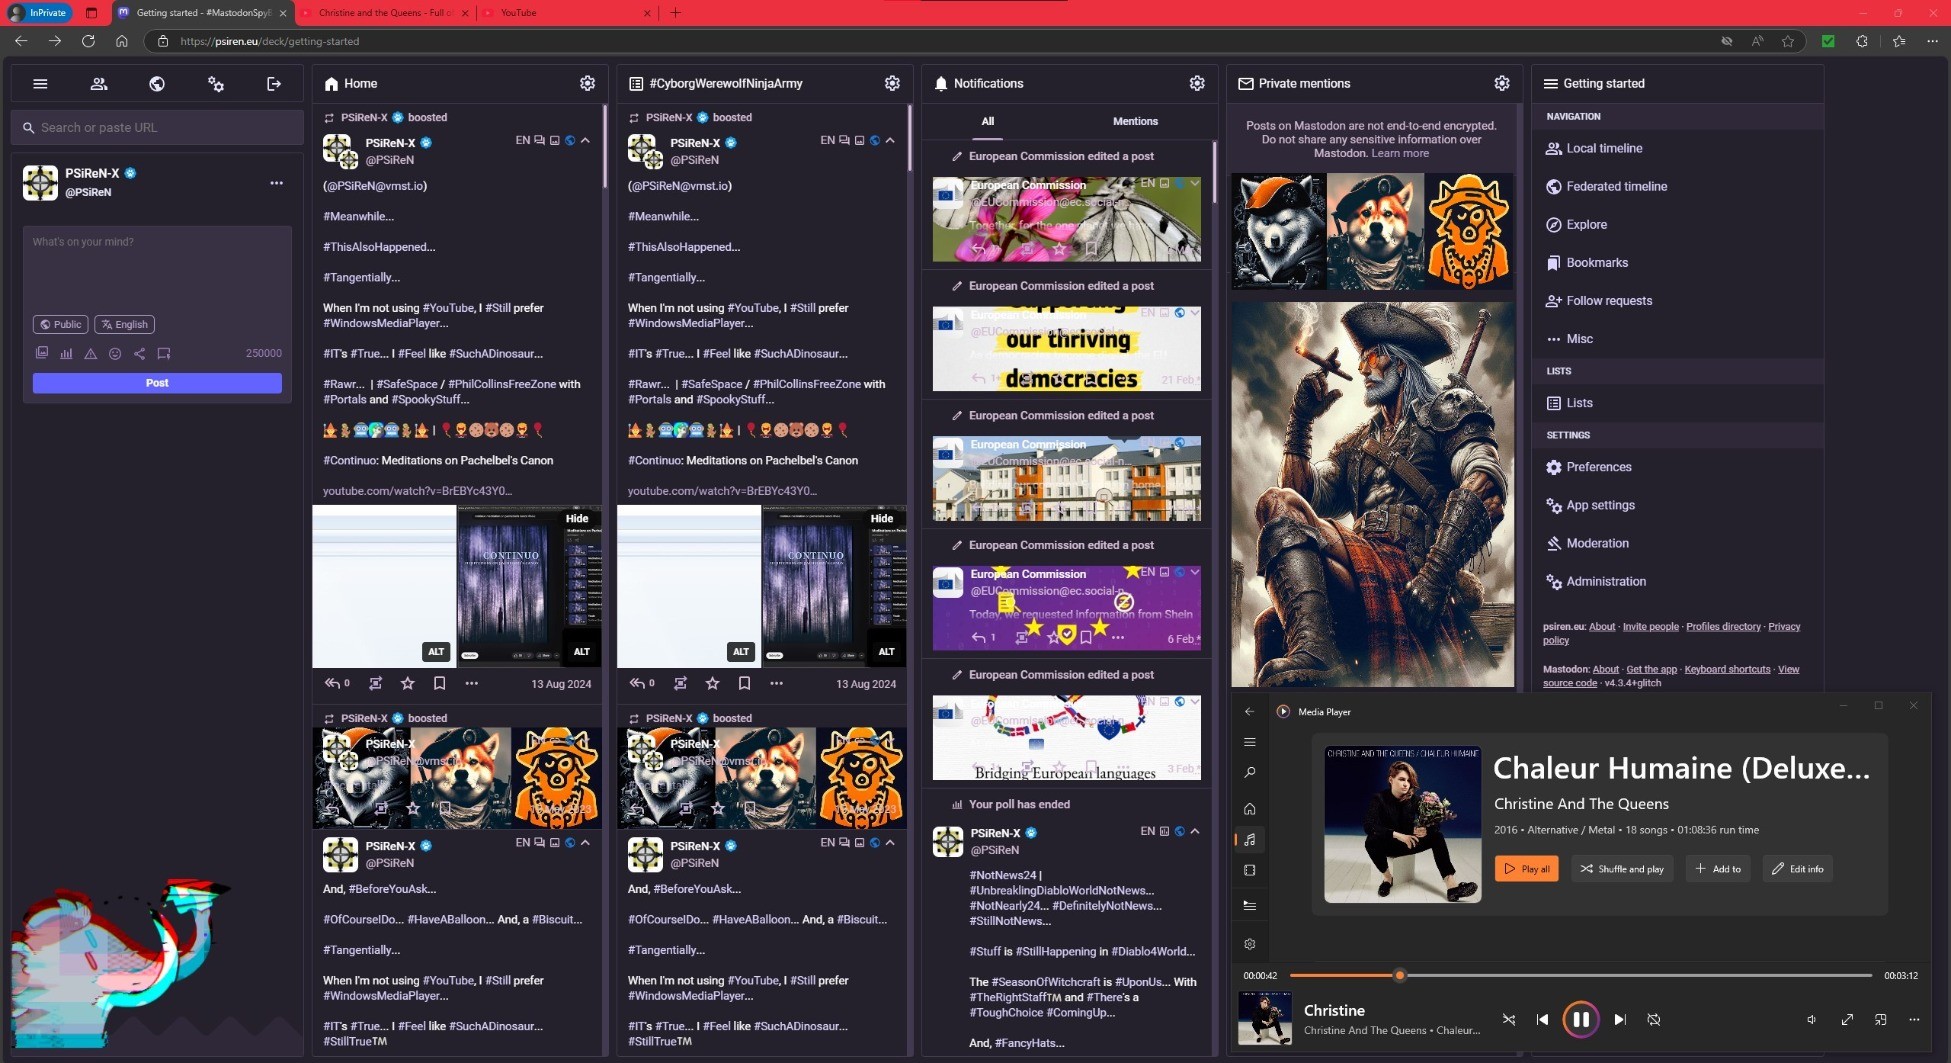Open pirate image in Private mentions
1951x1063 pixels.
tap(1372, 495)
